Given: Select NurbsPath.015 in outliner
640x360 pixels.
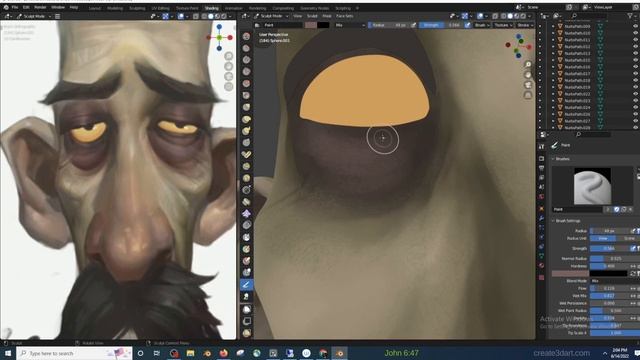Looking at the screenshot, I should (x=577, y=60).
